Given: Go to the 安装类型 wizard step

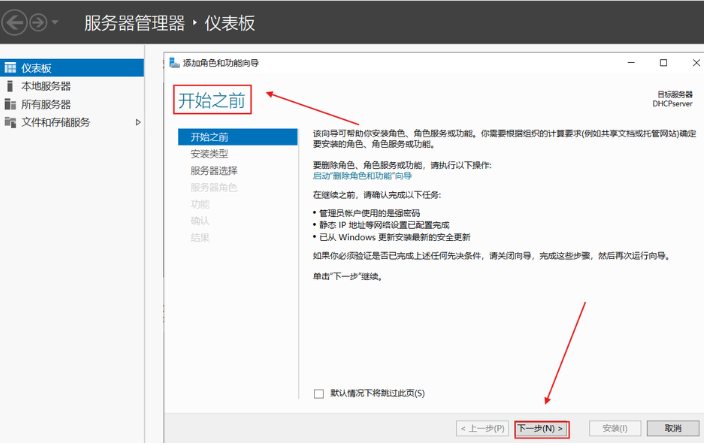Looking at the screenshot, I should tap(209, 154).
